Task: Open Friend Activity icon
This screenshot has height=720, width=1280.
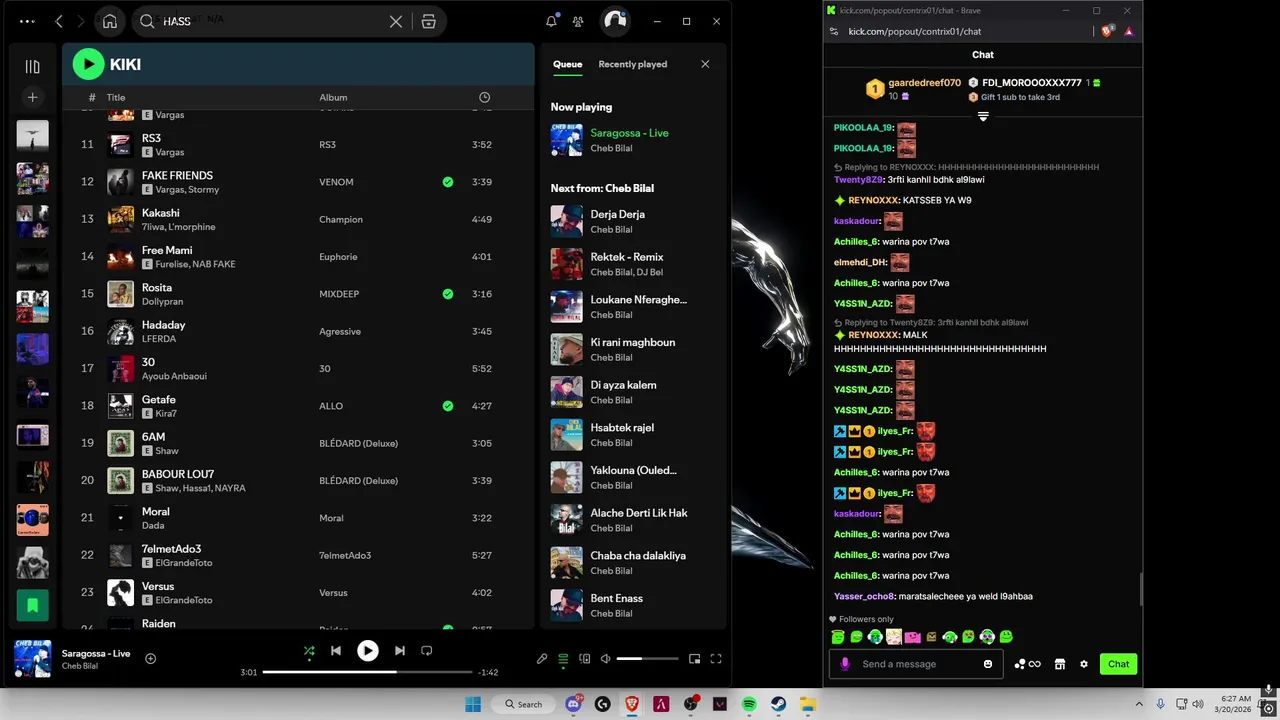Action: pos(578,21)
